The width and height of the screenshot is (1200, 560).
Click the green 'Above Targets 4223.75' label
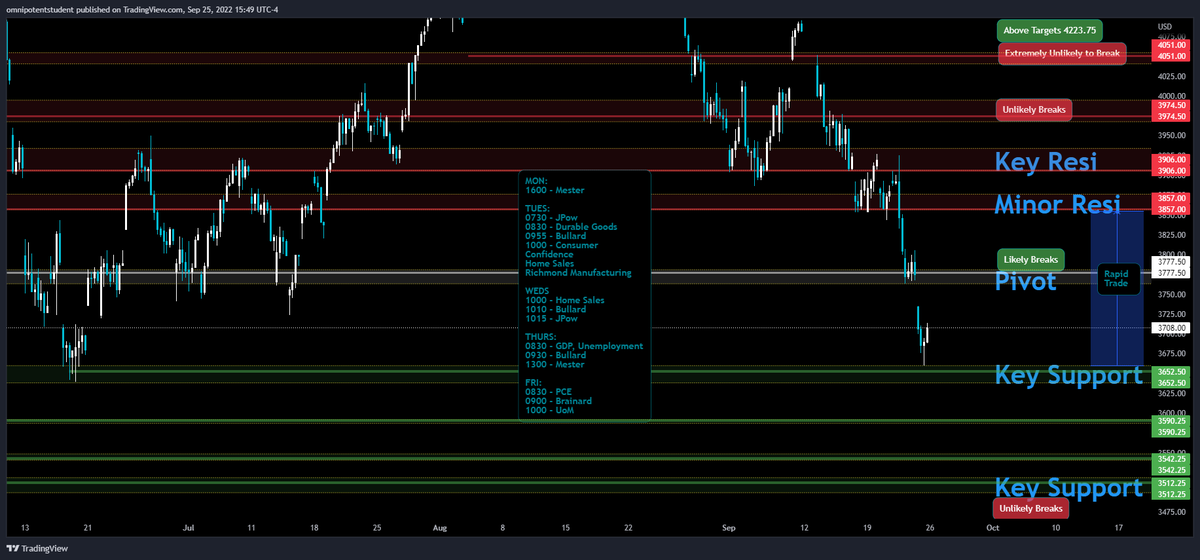click(1047, 29)
